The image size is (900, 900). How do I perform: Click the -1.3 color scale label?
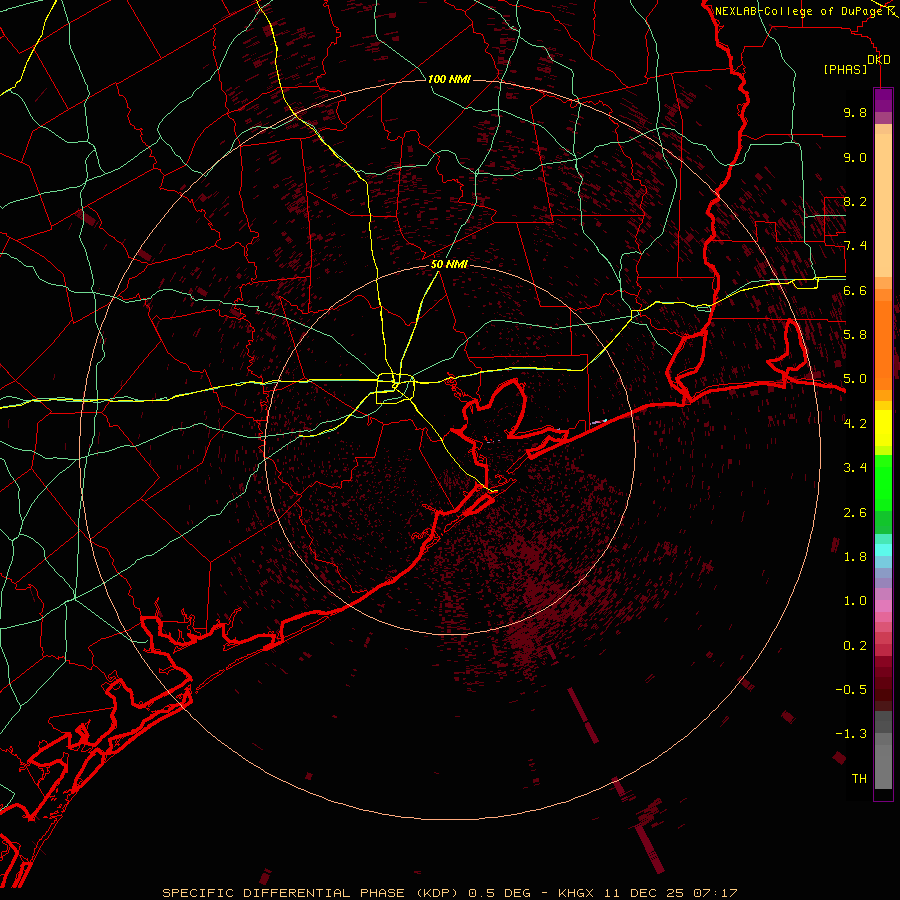pyautogui.click(x=851, y=734)
